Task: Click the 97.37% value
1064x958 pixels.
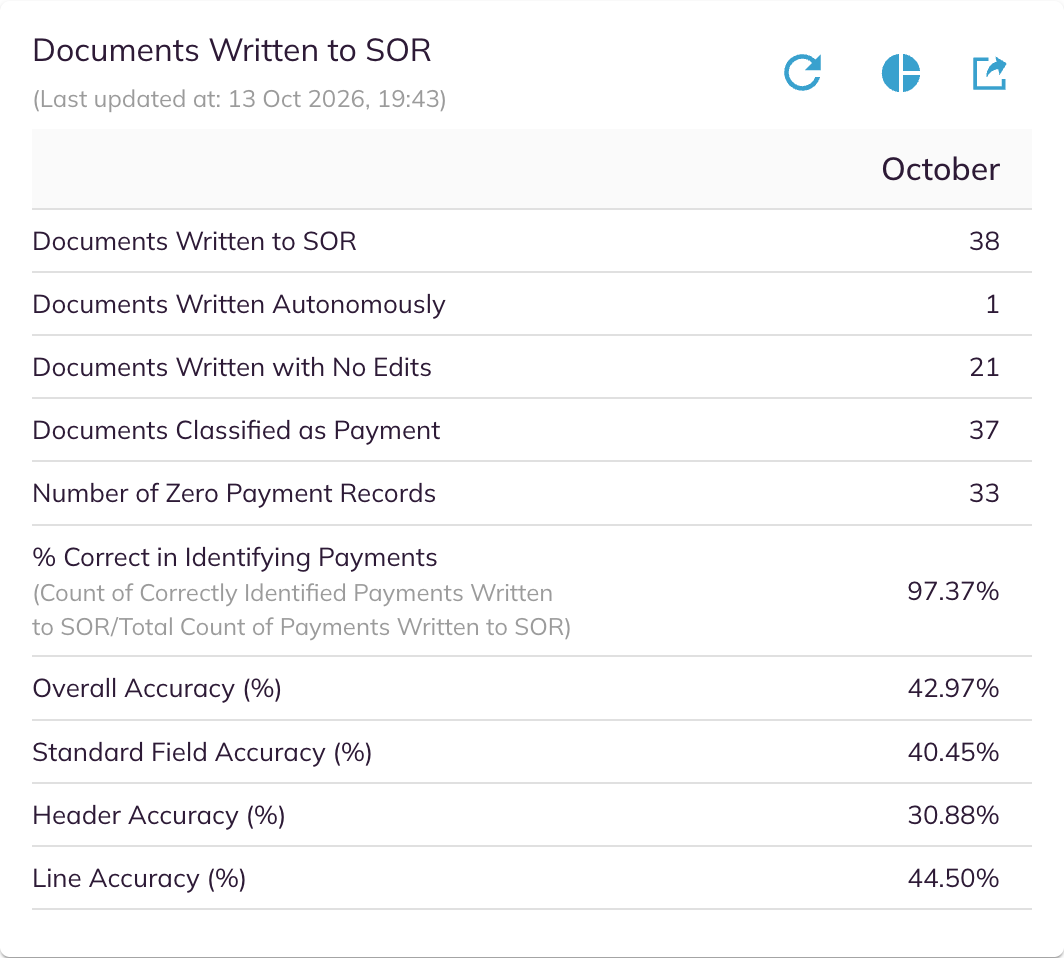Action: coord(953,591)
